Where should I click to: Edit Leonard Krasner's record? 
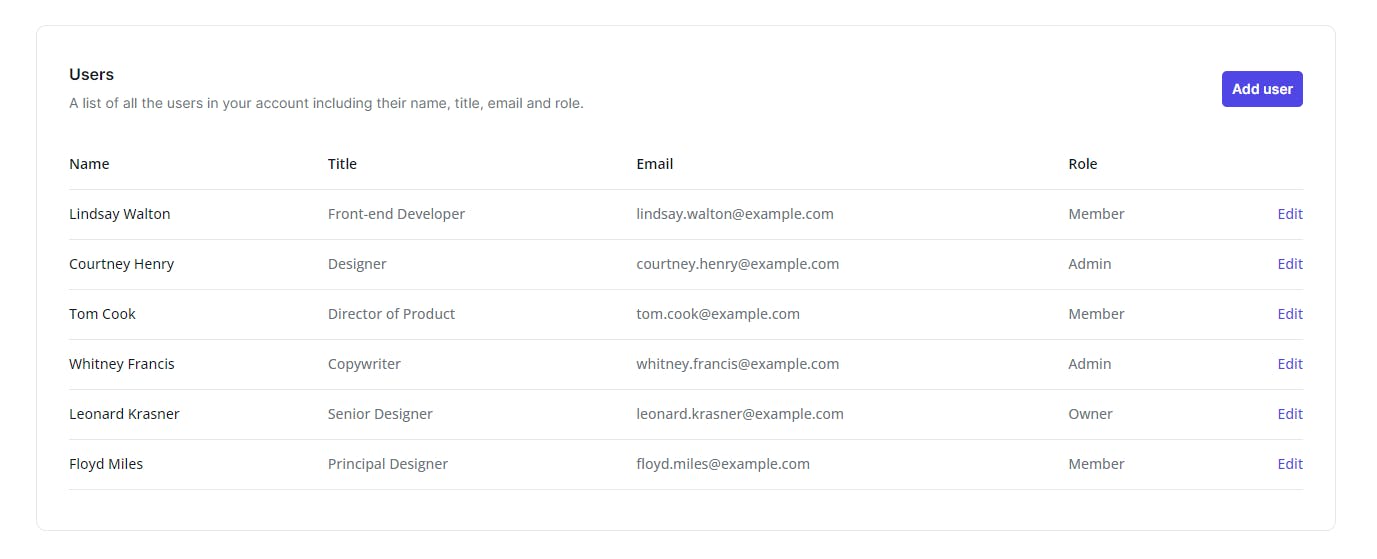(1290, 414)
